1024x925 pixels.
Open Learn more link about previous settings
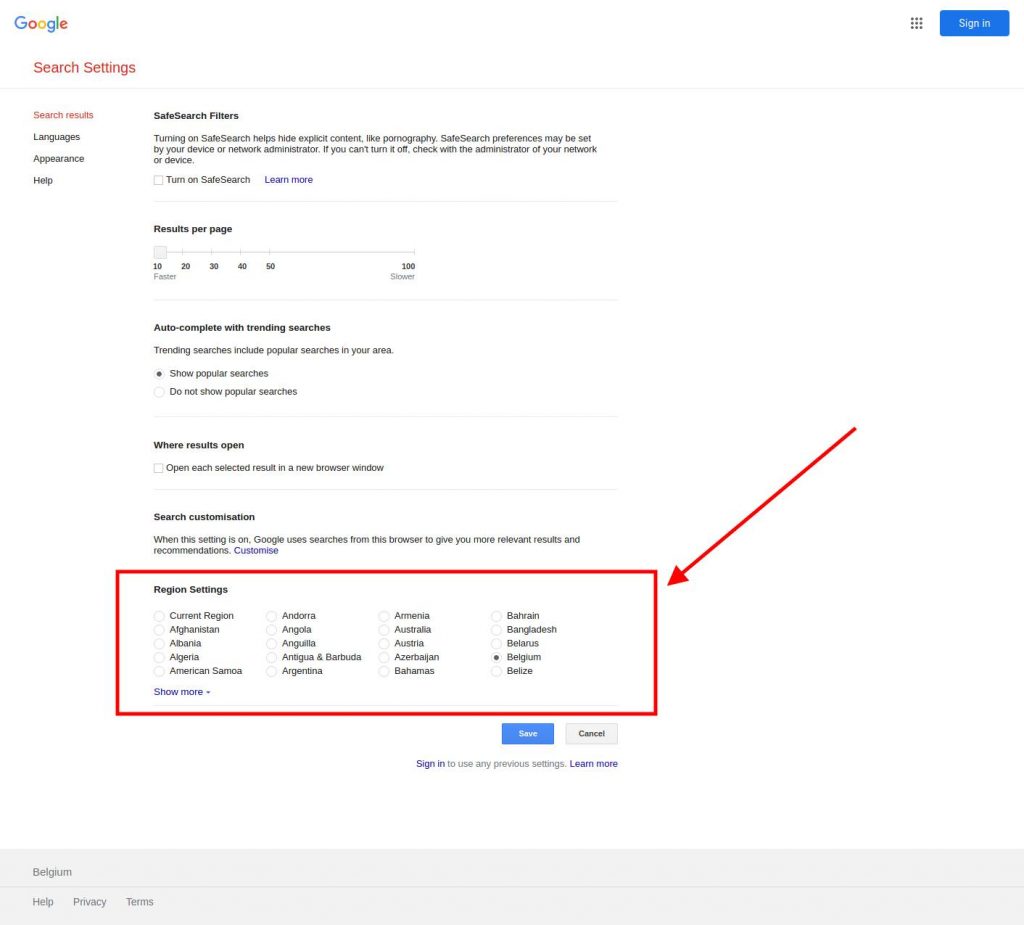(594, 764)
